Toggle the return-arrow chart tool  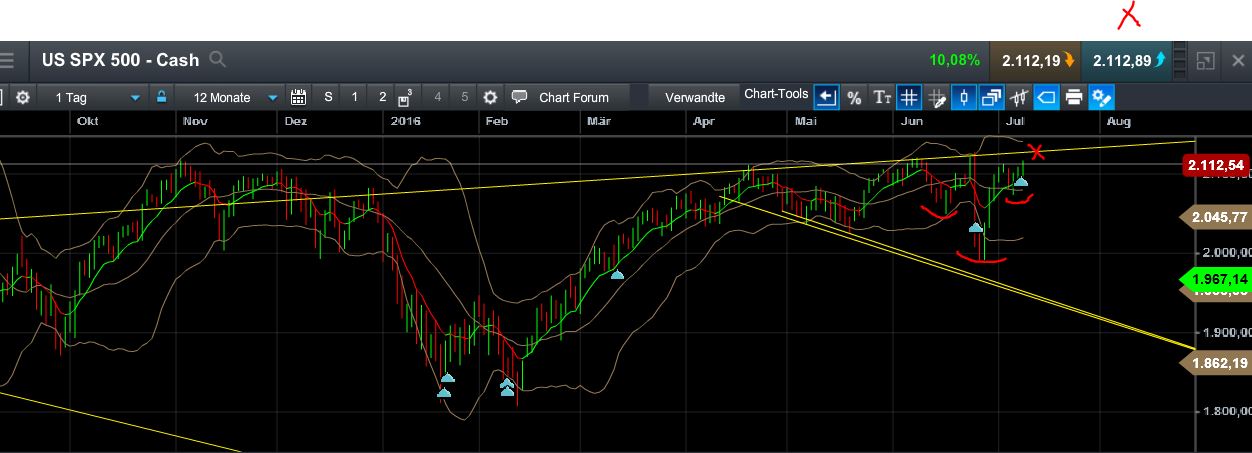coord(826,97)
